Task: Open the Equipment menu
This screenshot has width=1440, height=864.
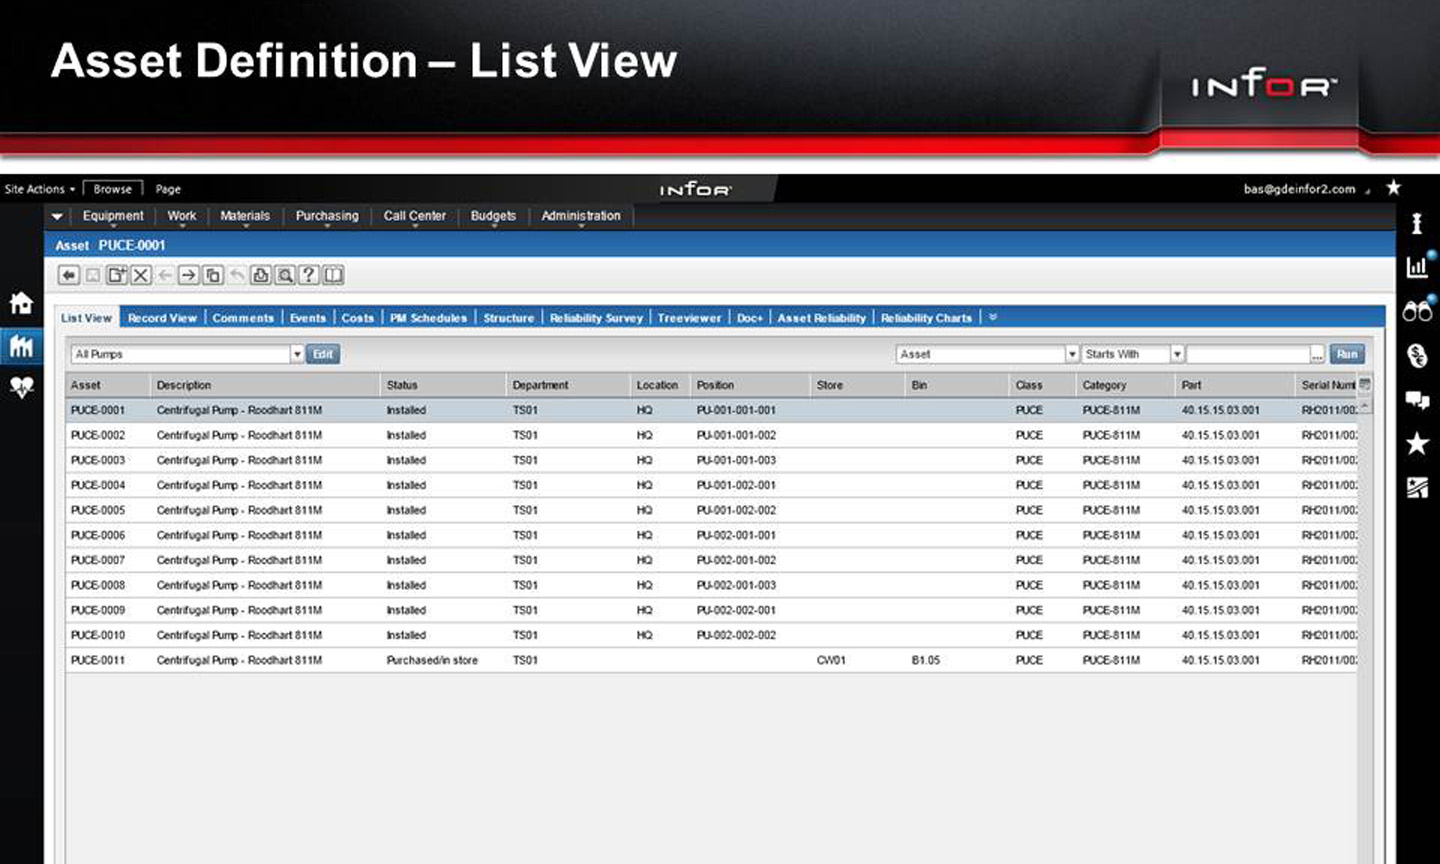Action: 113,216
